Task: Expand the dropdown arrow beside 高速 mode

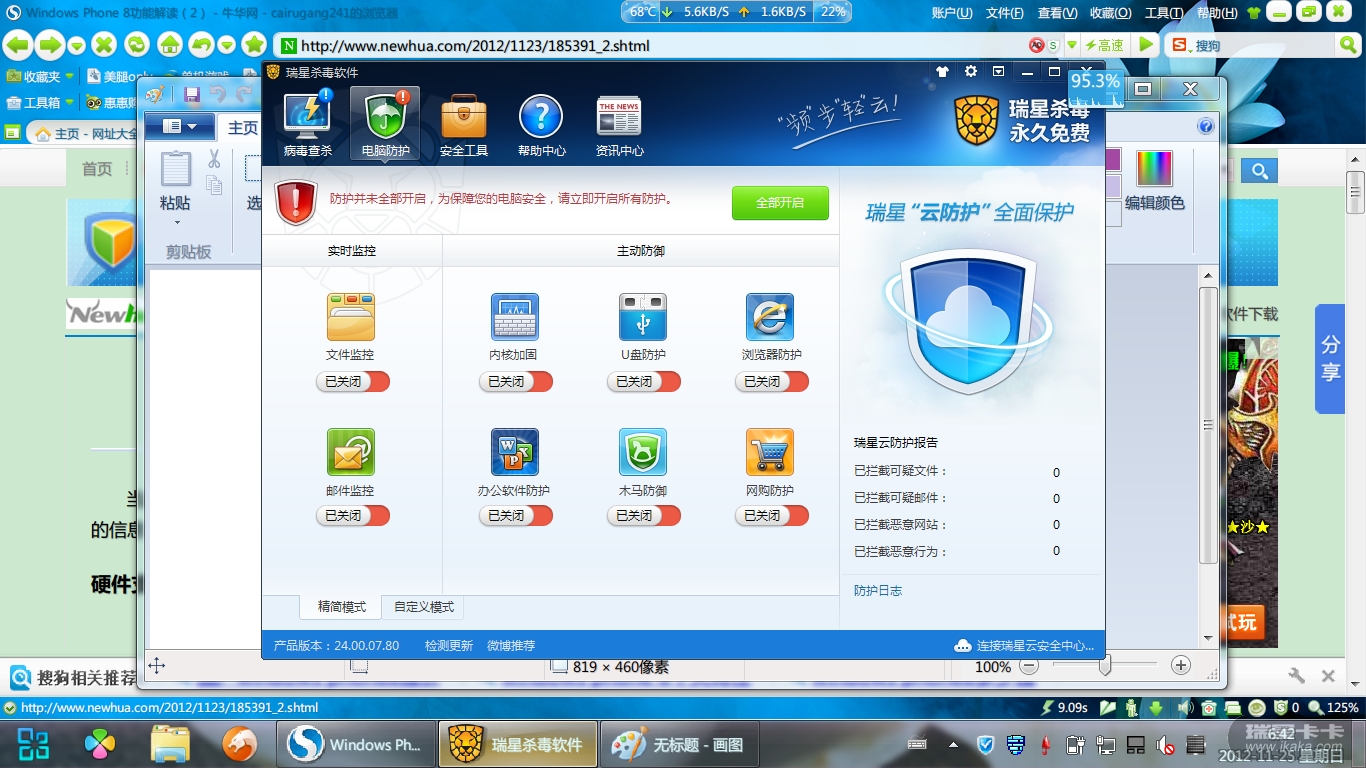Action: point(1072,45)
